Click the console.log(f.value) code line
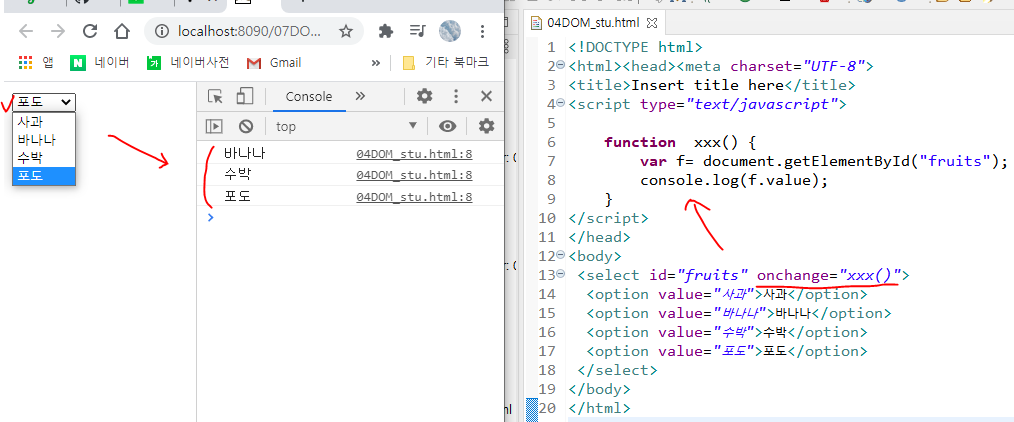This screenshot has height=422, width=1014. [734, 180]
